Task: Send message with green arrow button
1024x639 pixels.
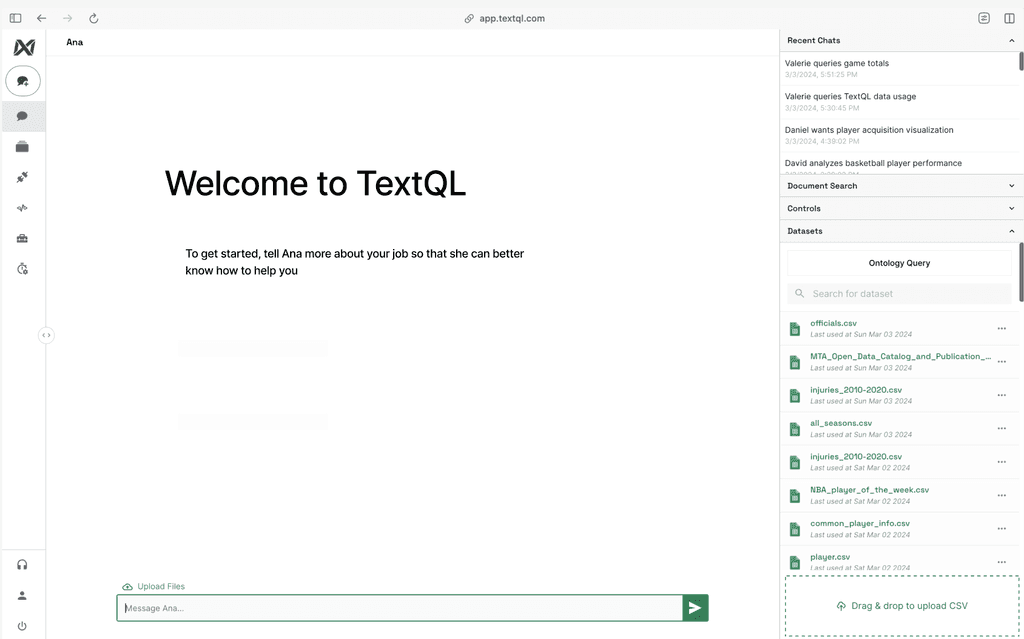Action: 696,608
